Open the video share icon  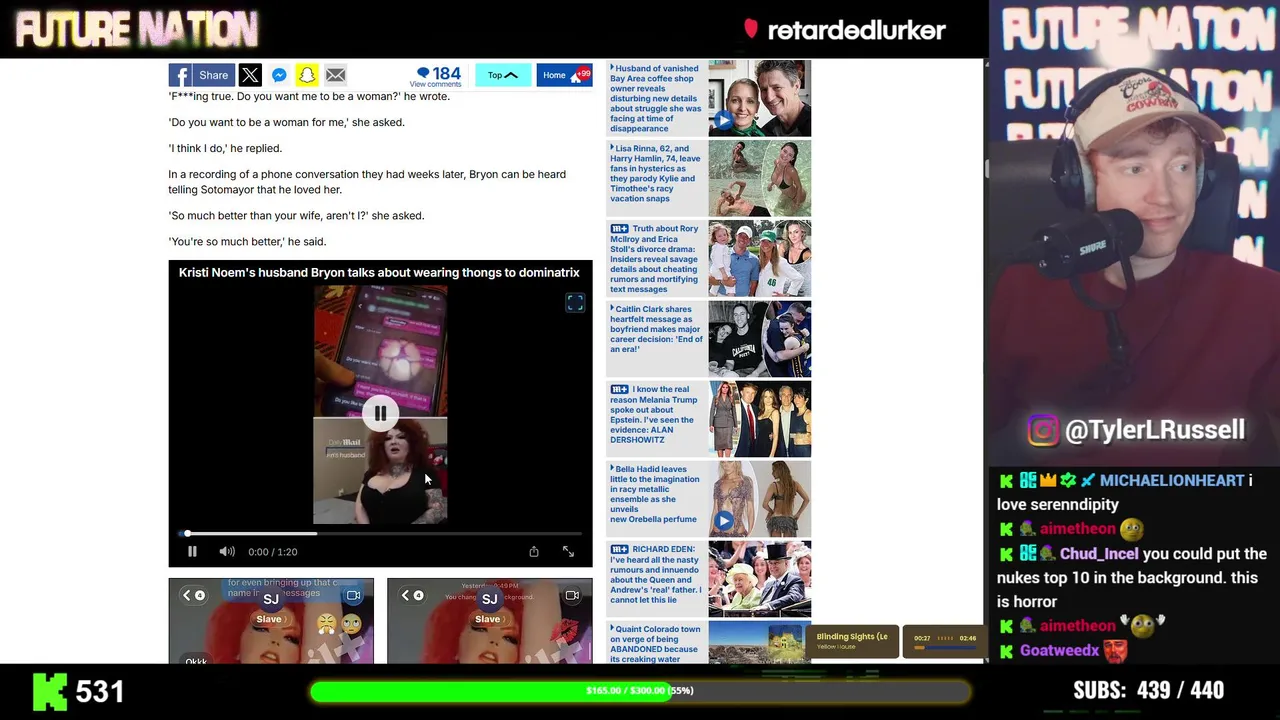click(534, 551)
